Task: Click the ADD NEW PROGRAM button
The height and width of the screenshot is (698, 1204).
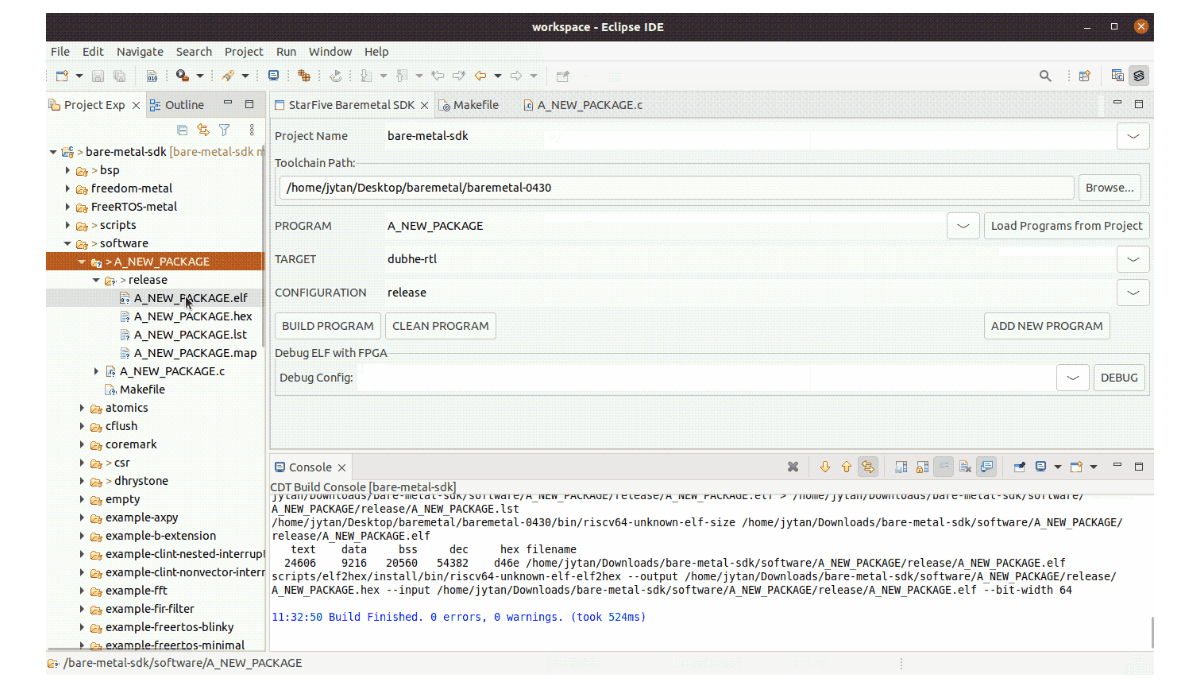Action: [1047, 326]
